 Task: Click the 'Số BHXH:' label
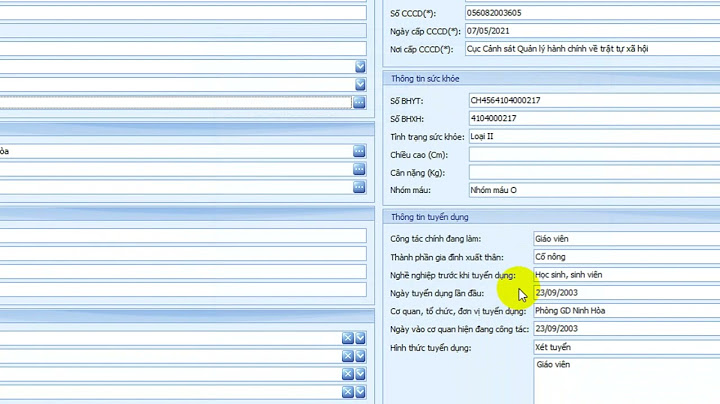coord(407,119)
